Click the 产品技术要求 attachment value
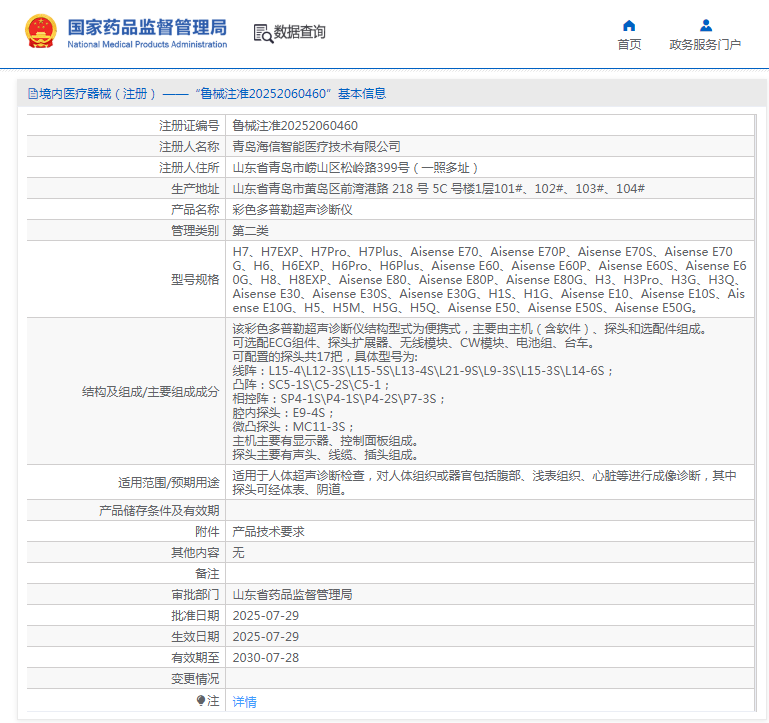Screen dimensions: 769x723 click(268, 532)
